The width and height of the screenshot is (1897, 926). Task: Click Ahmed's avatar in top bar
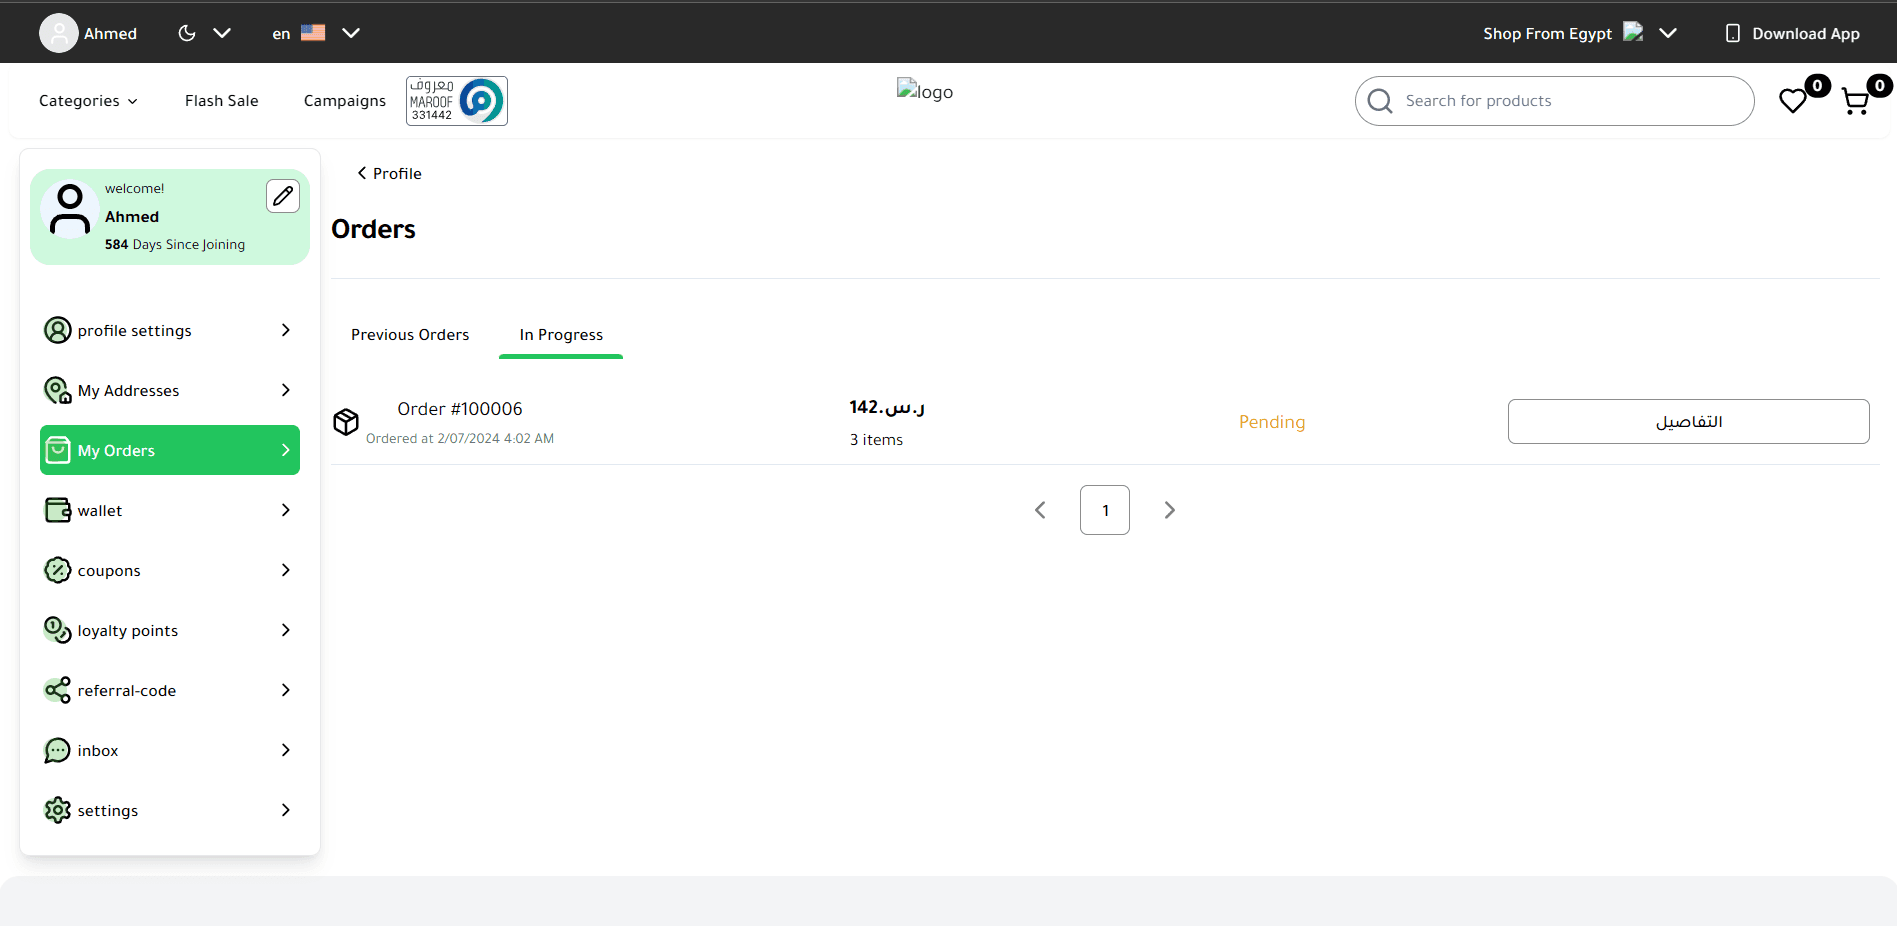(x=59, y=33)
